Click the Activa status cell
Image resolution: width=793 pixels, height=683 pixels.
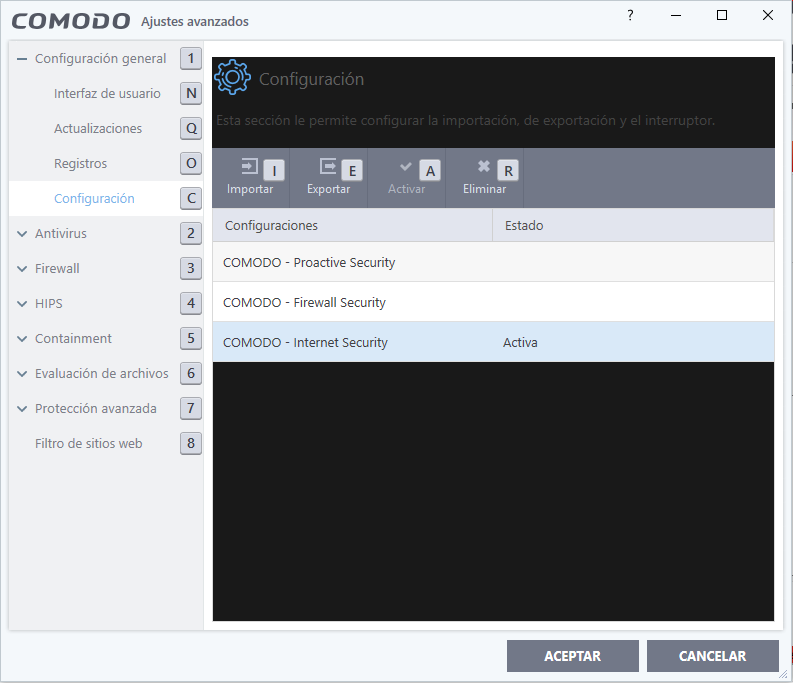coord(520,343)
